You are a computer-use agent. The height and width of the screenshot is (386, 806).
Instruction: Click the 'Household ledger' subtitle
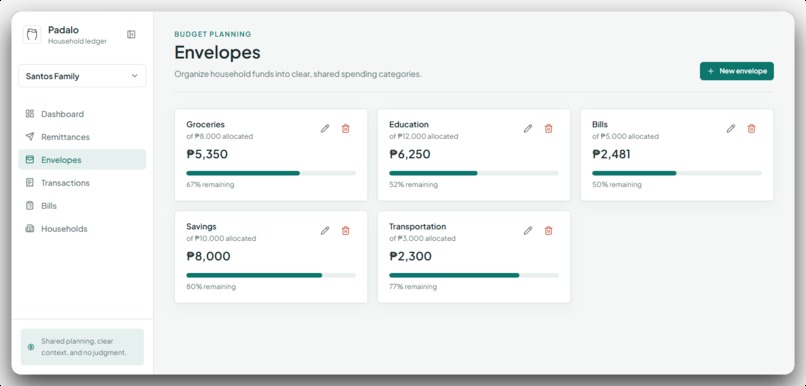(x=77, y=42)
